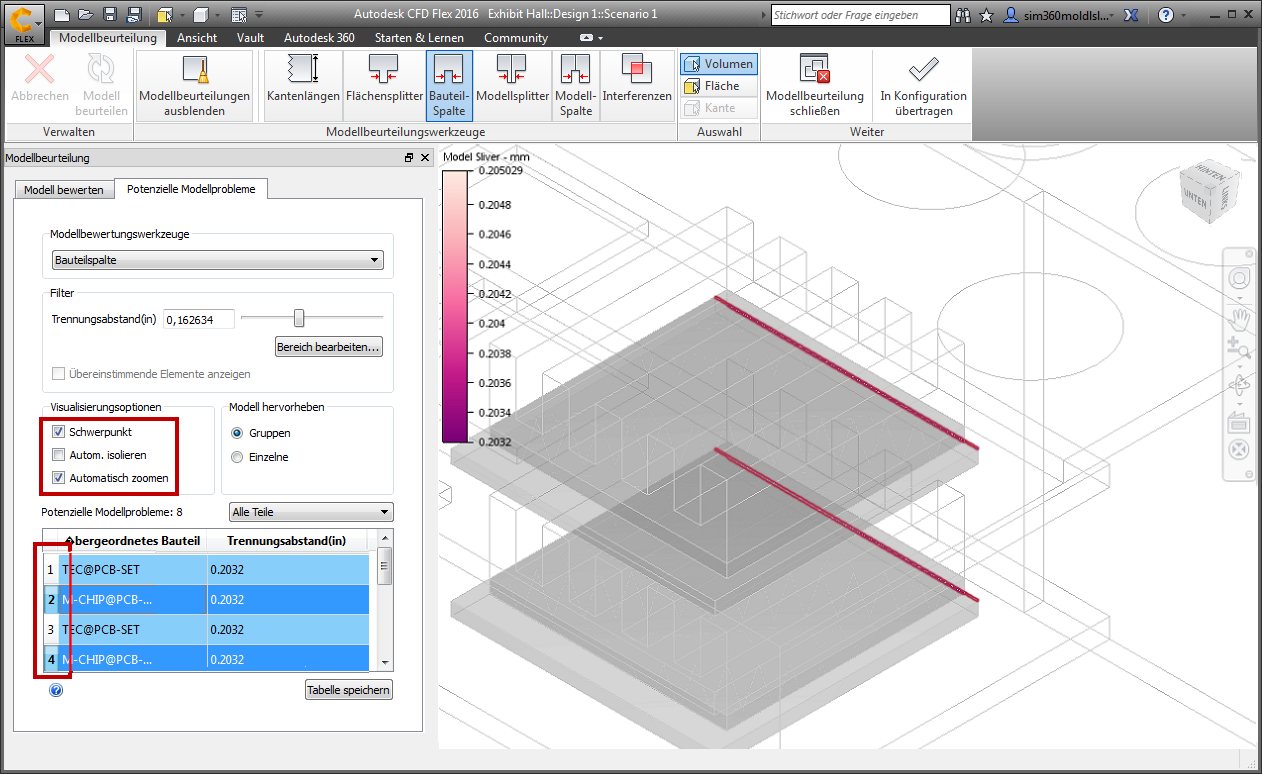Click the pan hand icon in navigation bar

(x=1240, y=318)
